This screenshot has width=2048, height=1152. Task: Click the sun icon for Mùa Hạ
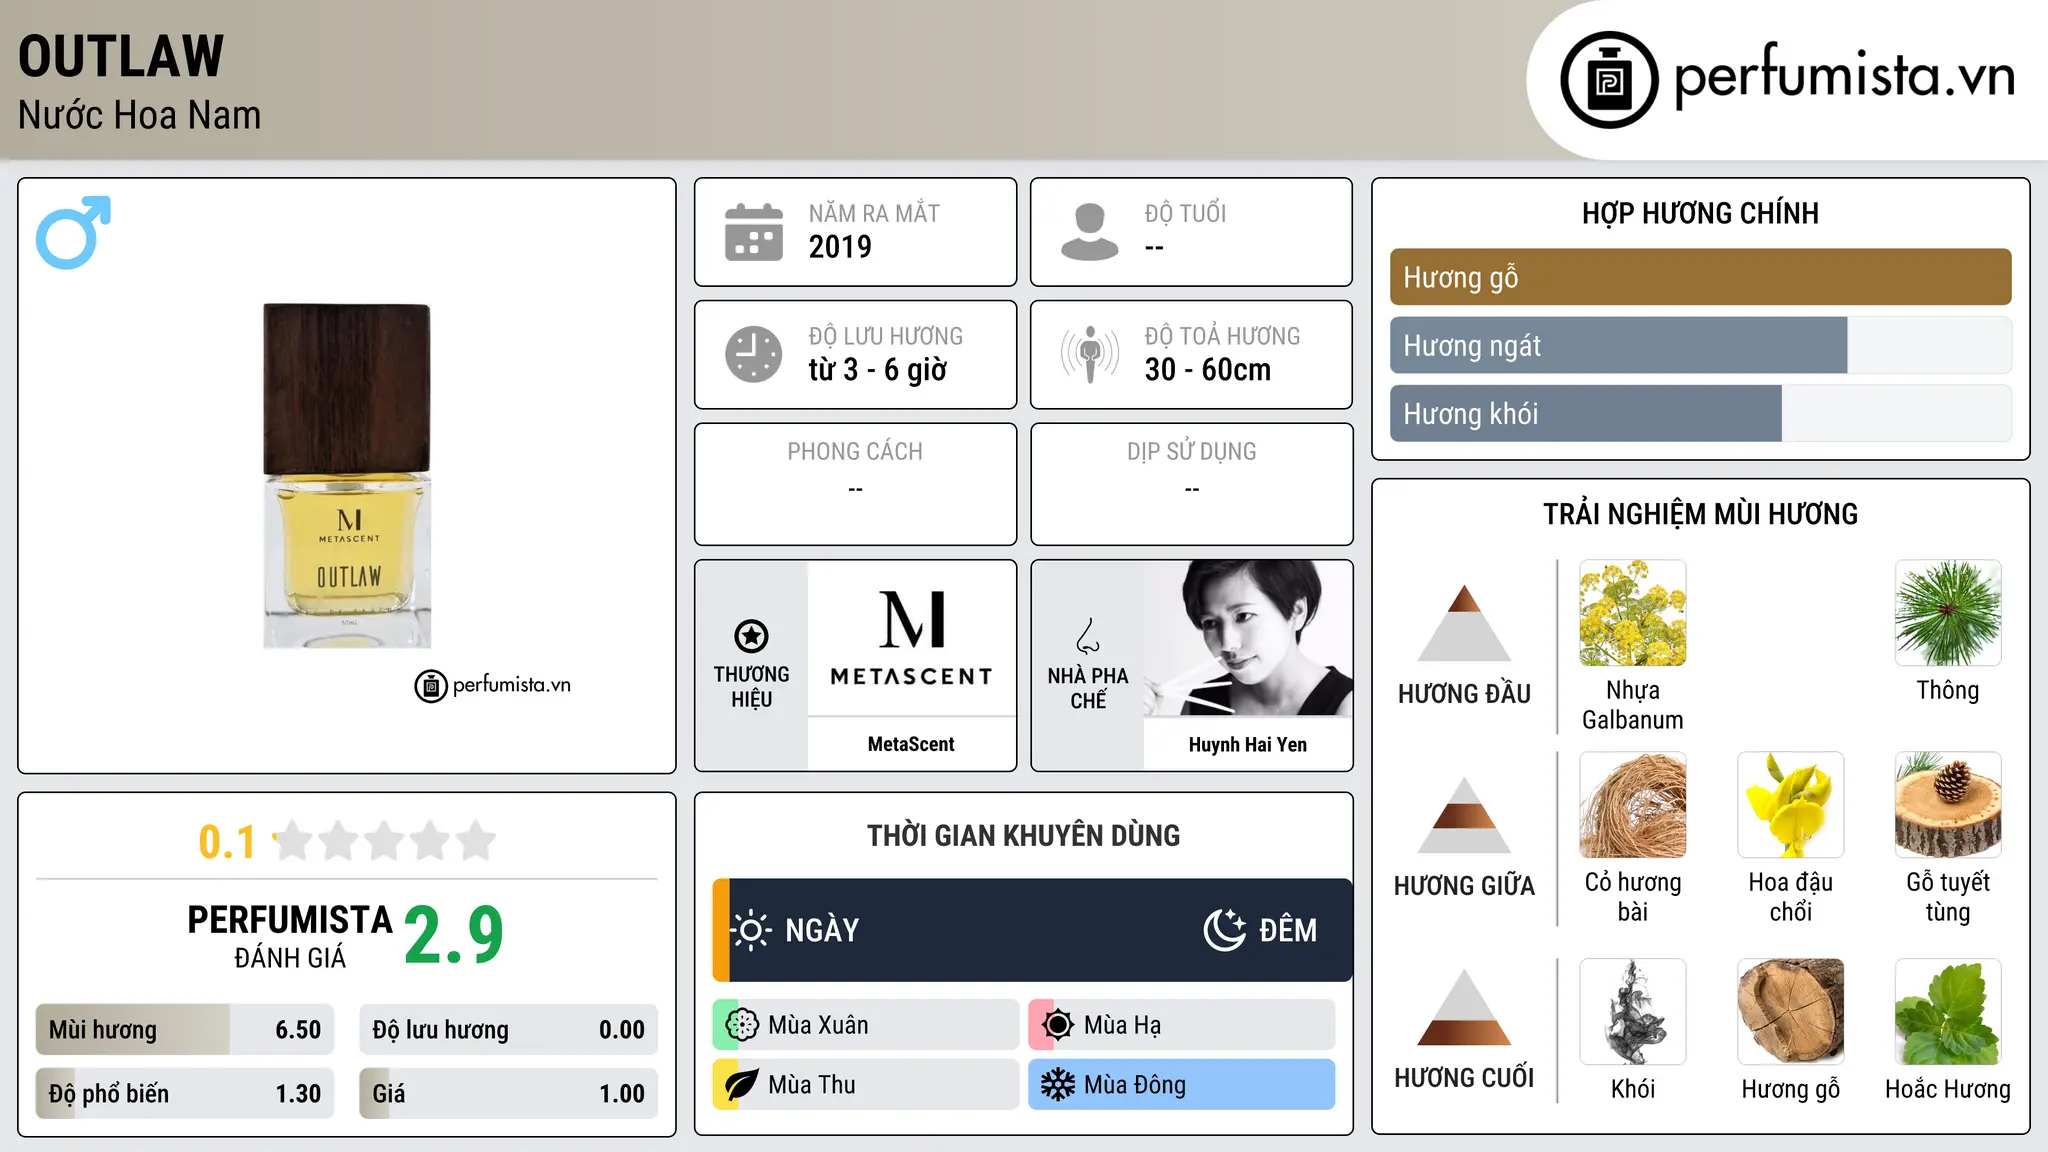click(x=1057, y=1025)
